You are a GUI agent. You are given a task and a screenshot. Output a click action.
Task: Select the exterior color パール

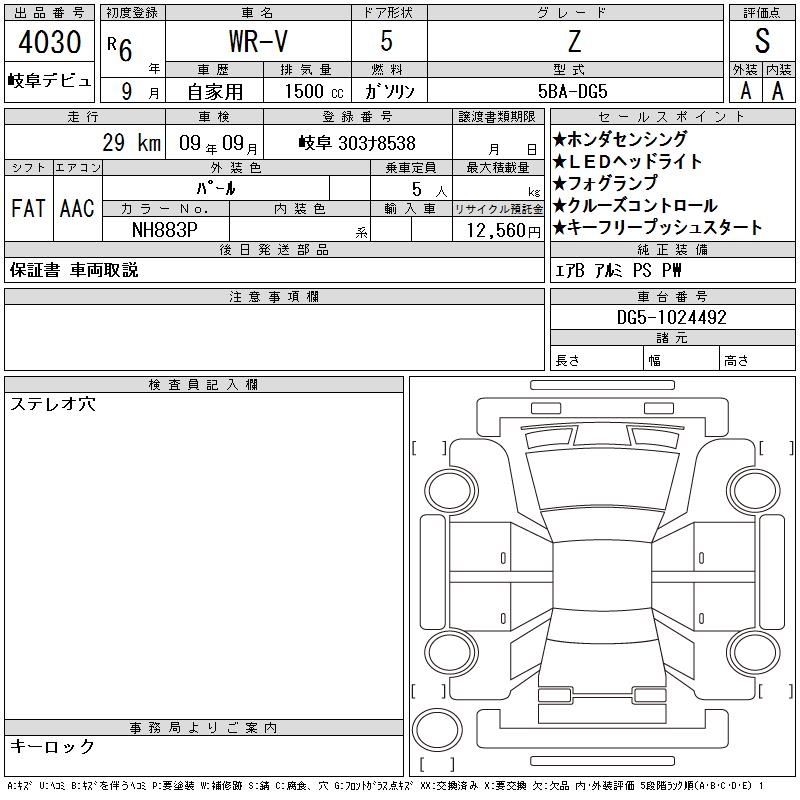point(216,188)
